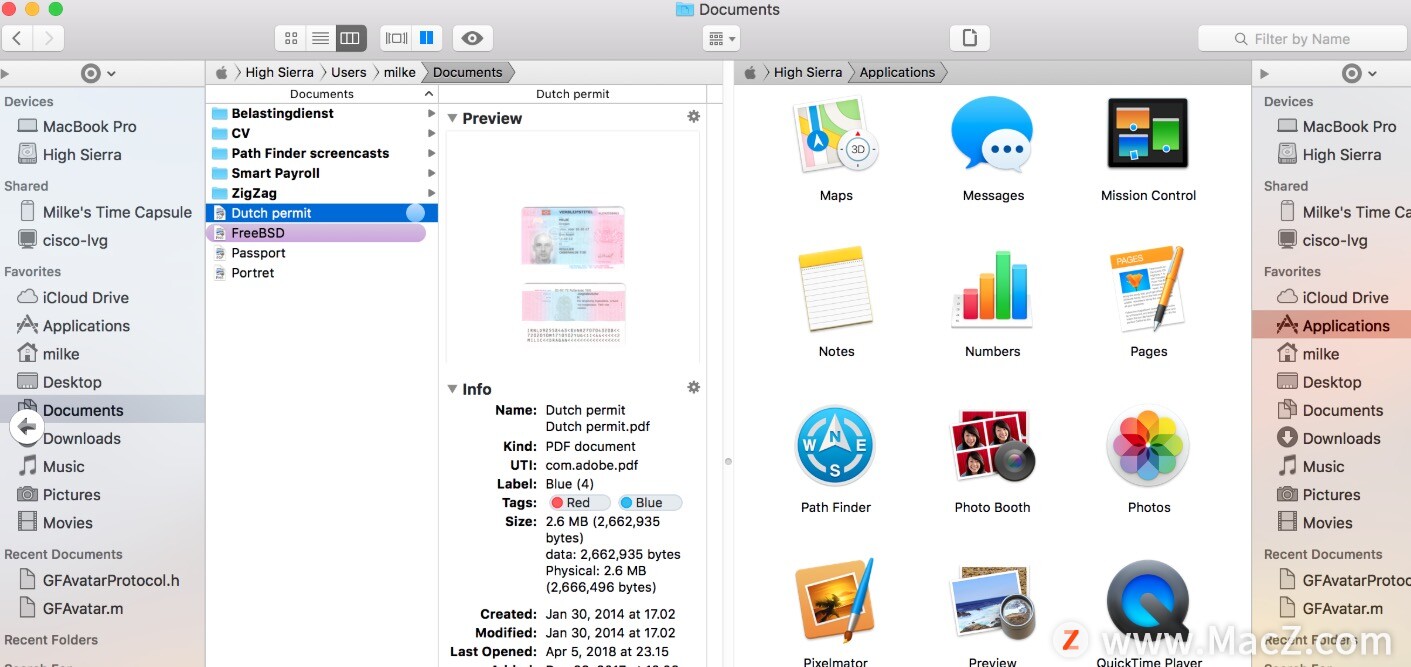Click High Sierra in the Documents path bar

click(280, 72)
